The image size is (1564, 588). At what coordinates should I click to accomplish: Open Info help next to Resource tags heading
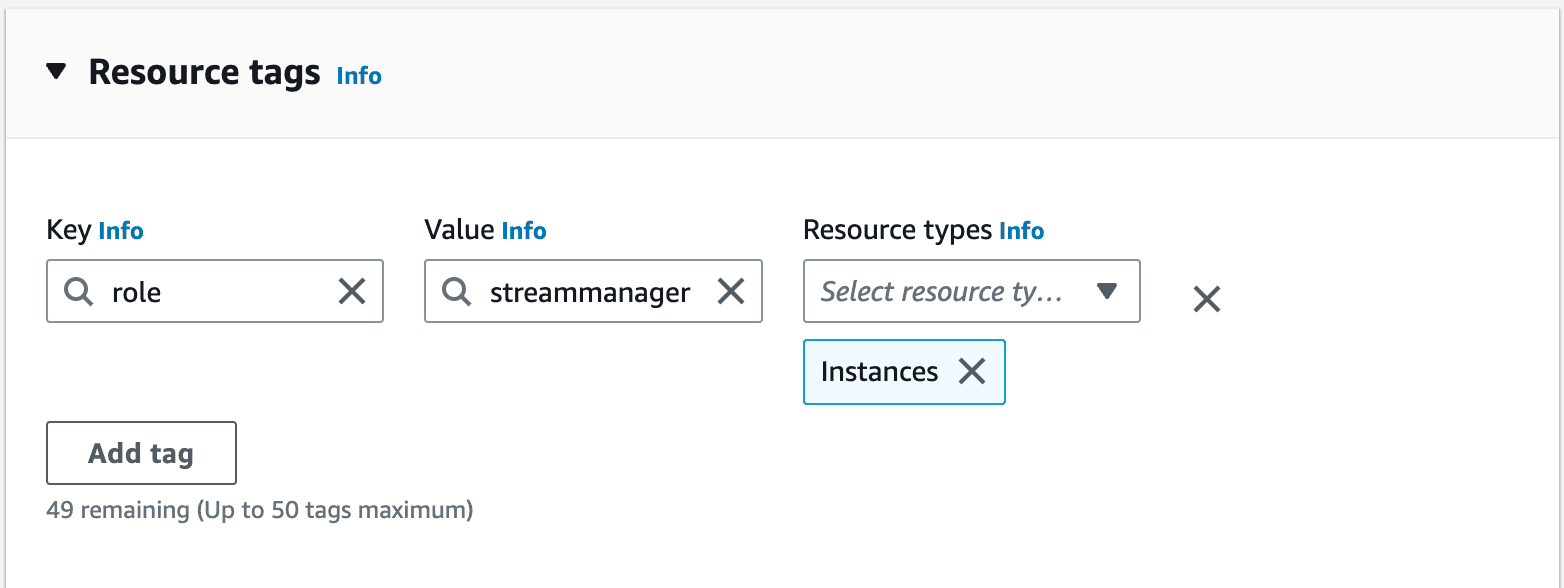pyautogui.click(x=358, y=75)
